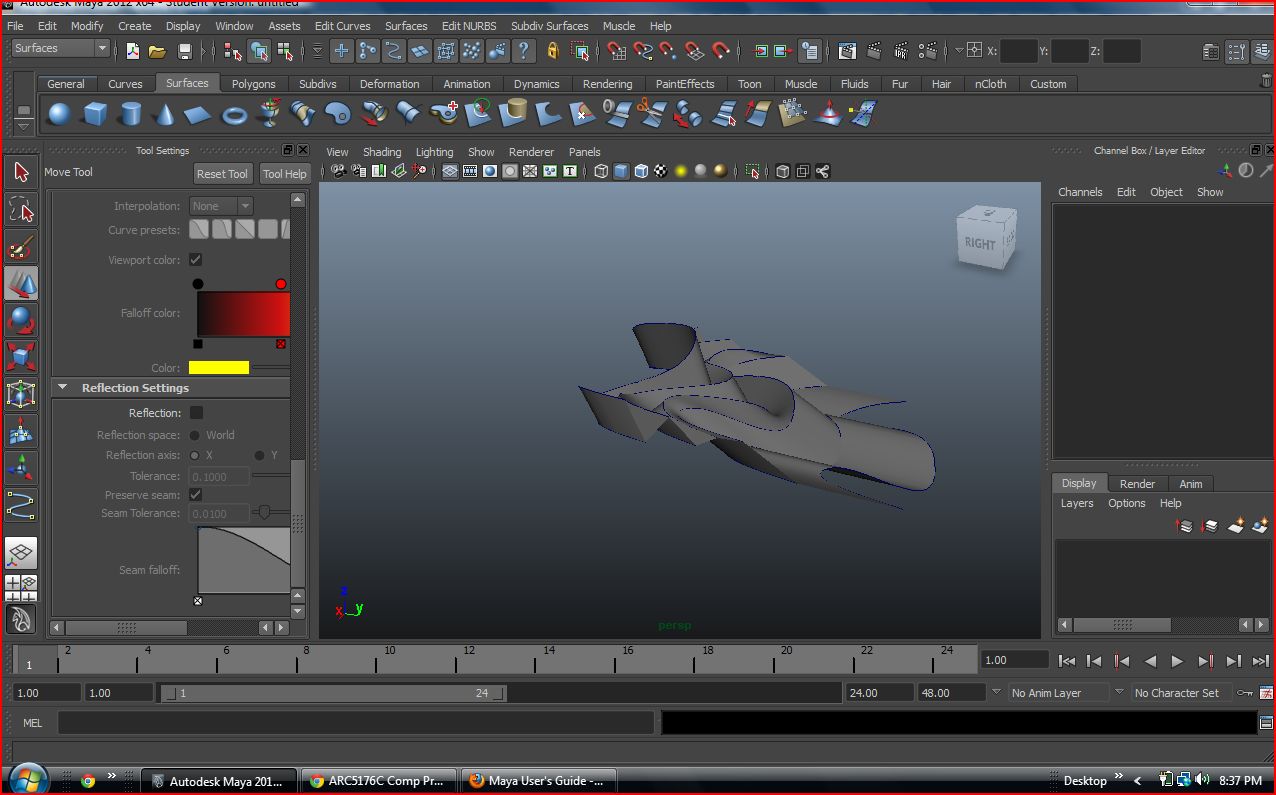Activate the Select tool arrow
1276x795 pixels.
click(21, 172)
